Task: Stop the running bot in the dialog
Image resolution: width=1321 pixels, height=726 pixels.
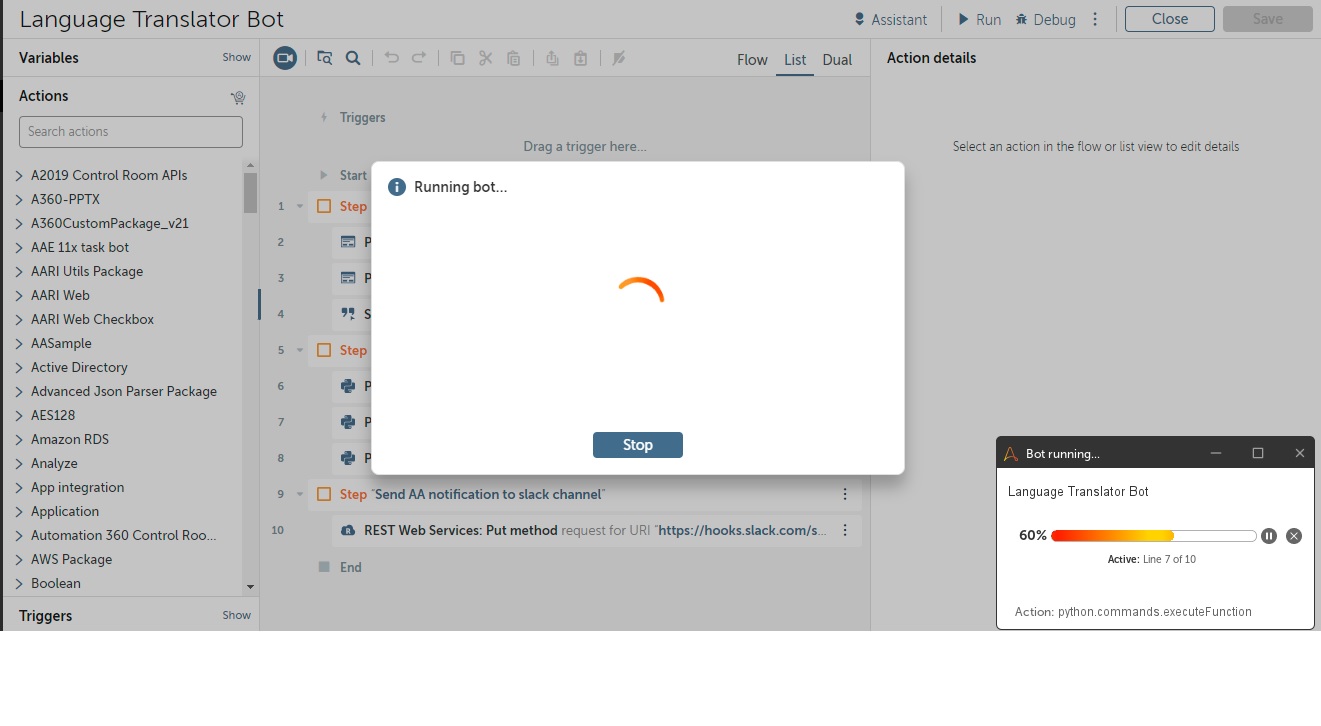Action: pyautogui.click(x=638, y=445)
